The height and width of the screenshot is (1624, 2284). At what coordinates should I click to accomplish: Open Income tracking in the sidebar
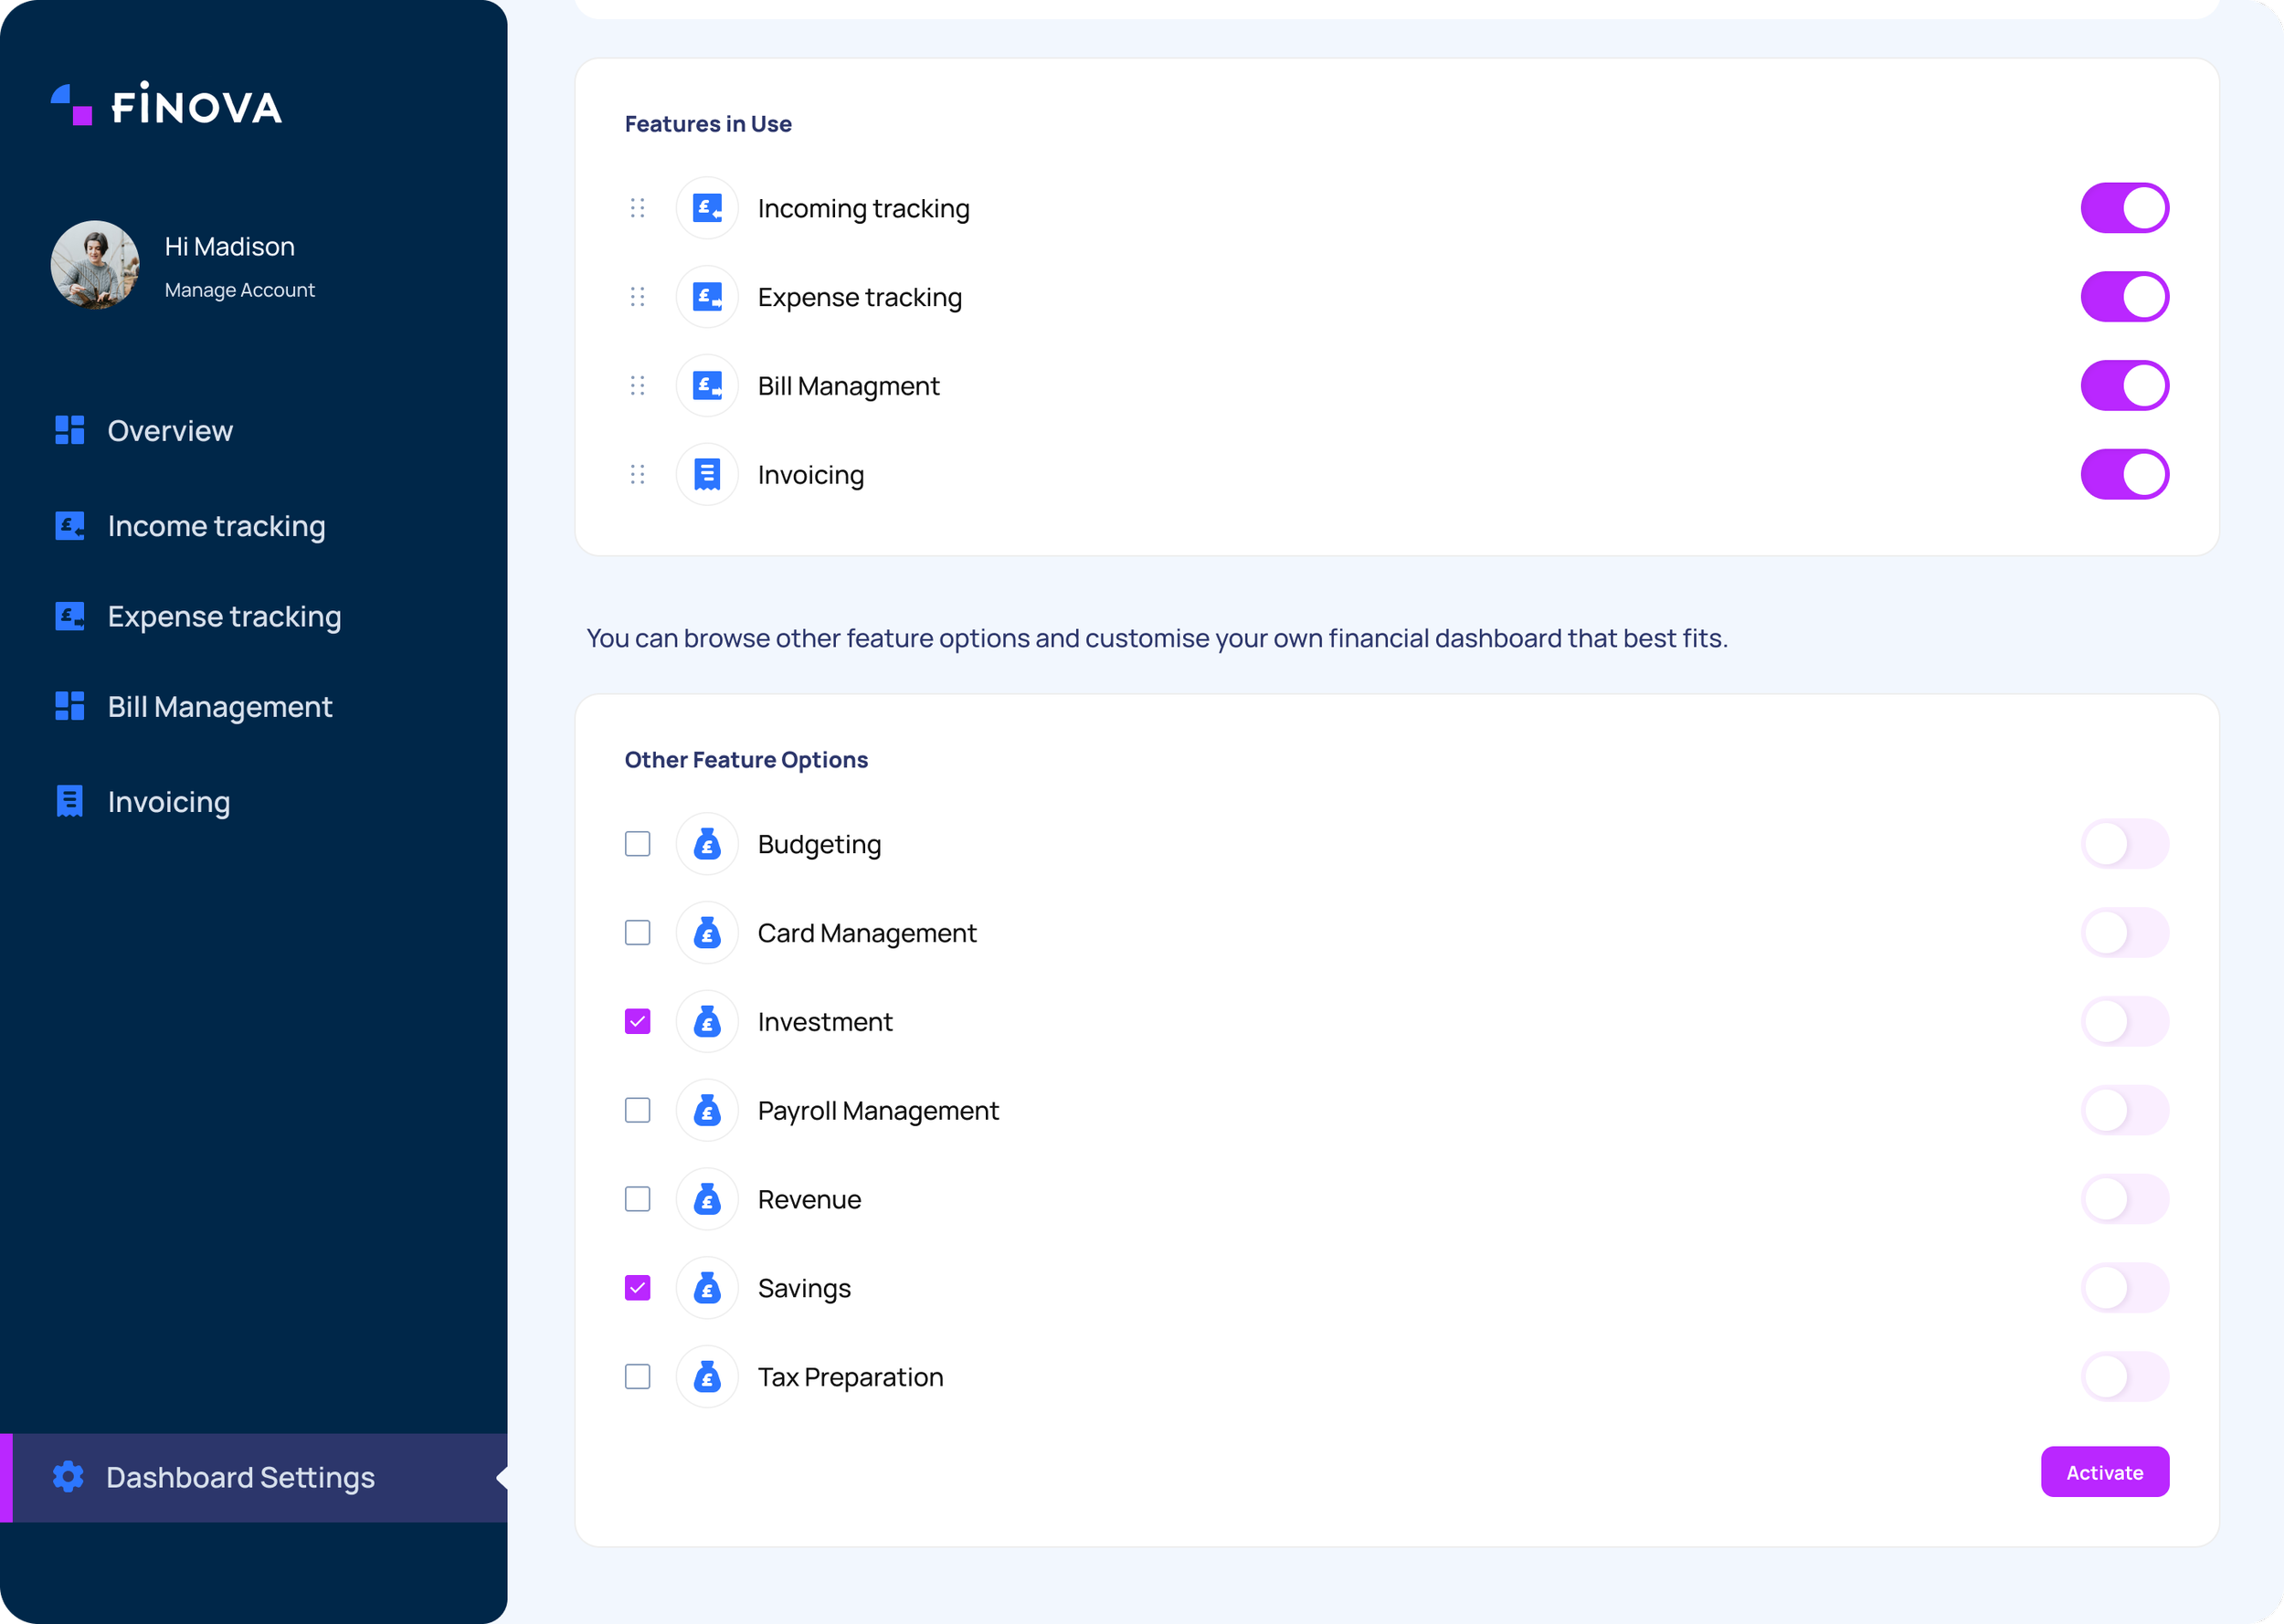(216, 526)
